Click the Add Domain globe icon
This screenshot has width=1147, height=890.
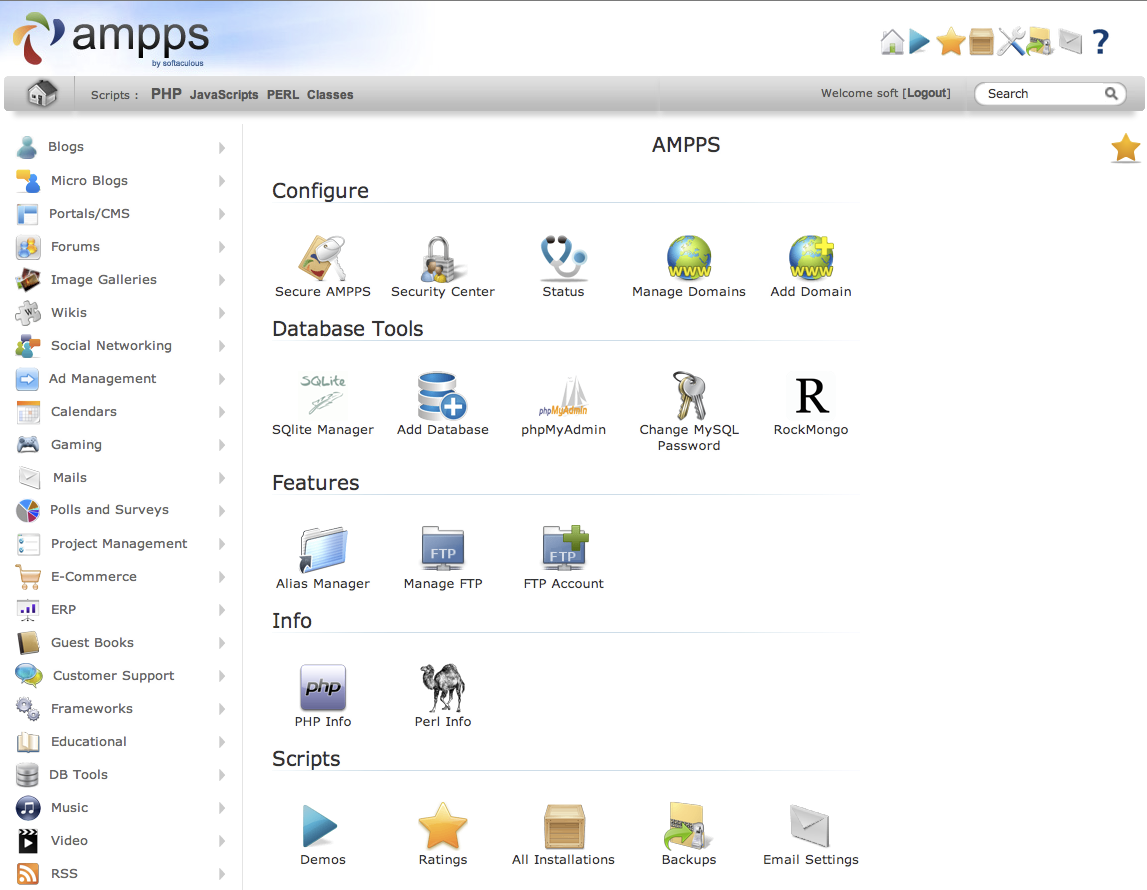coord(811,257)
